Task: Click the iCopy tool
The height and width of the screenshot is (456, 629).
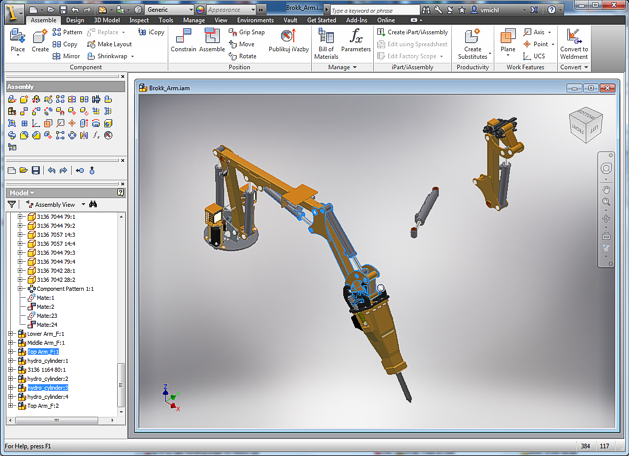Action: pyautogui.click(x=151, y=32)
